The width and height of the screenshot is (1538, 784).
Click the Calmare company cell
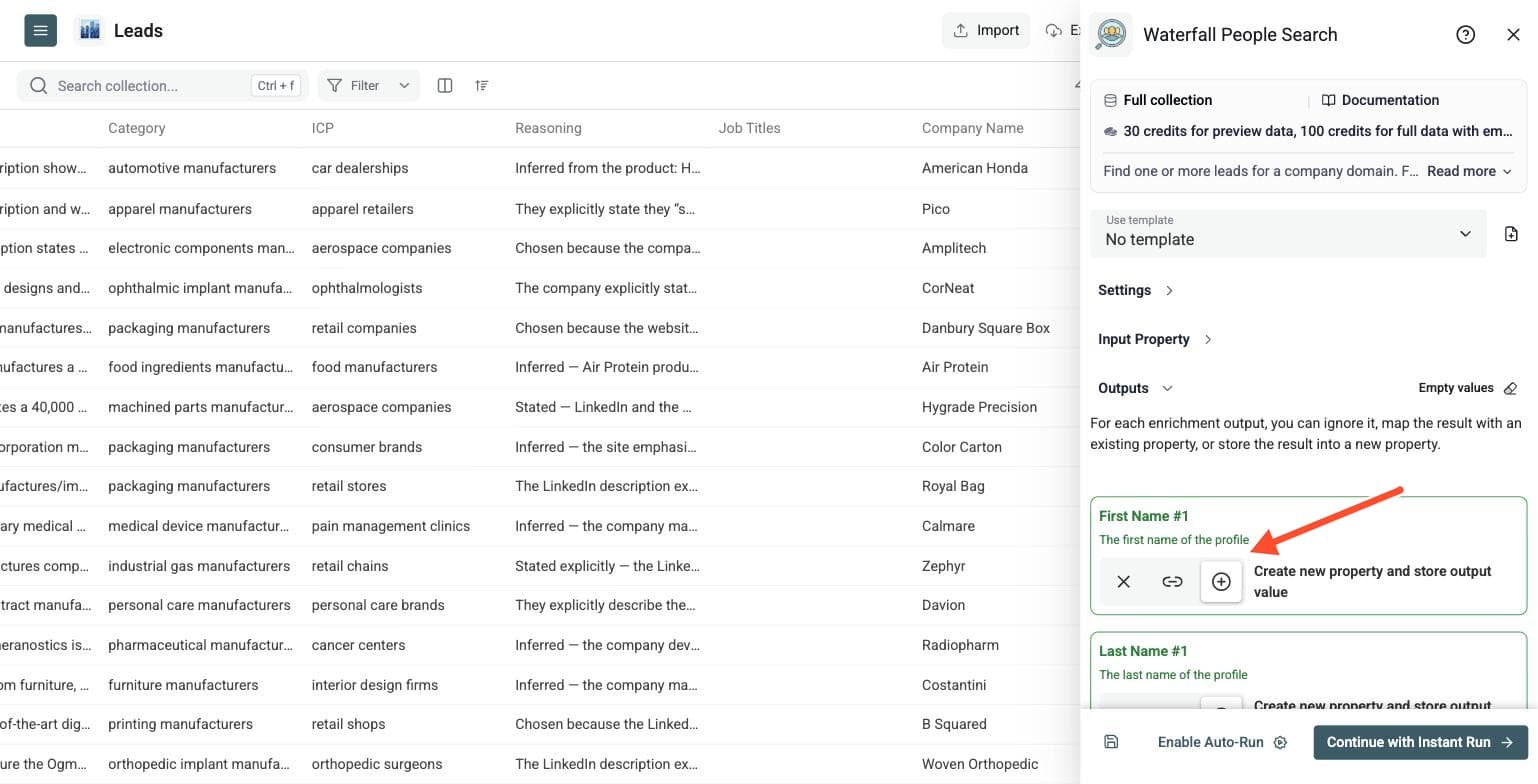[948, 526]
